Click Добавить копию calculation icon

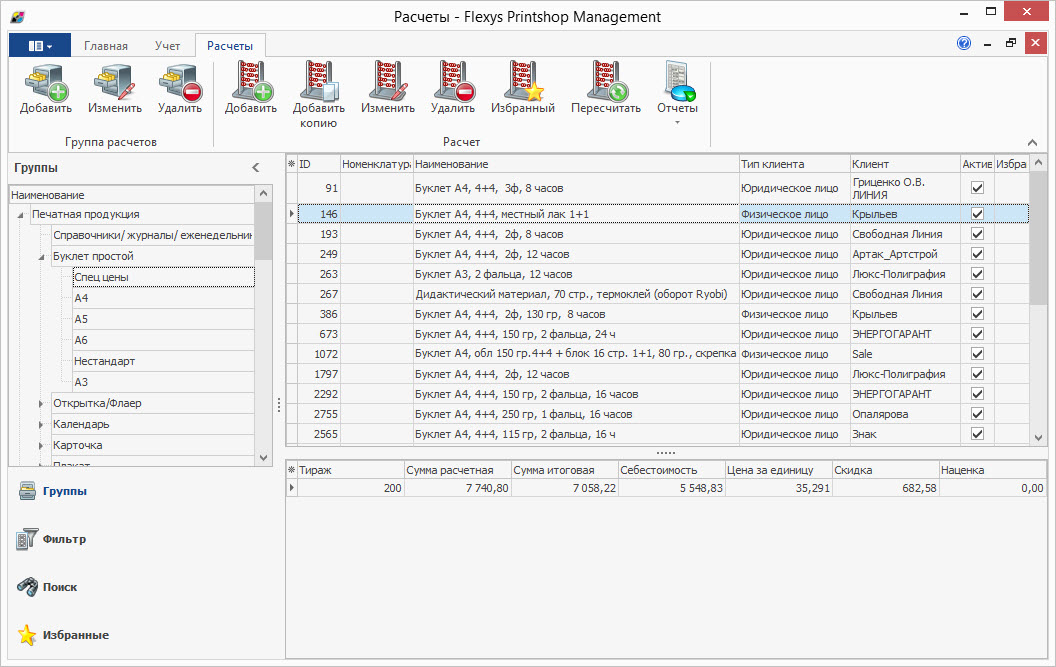point(319,95)
